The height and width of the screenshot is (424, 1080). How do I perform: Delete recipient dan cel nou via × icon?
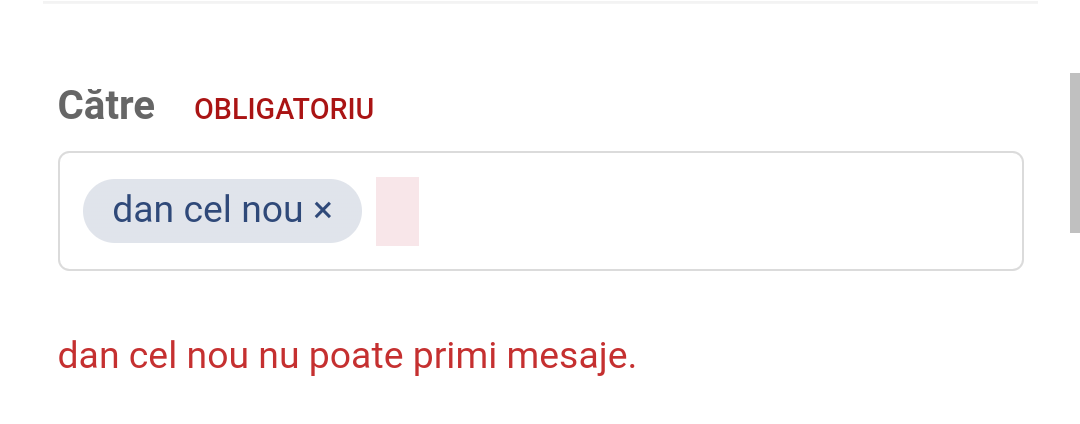point(322,211)
